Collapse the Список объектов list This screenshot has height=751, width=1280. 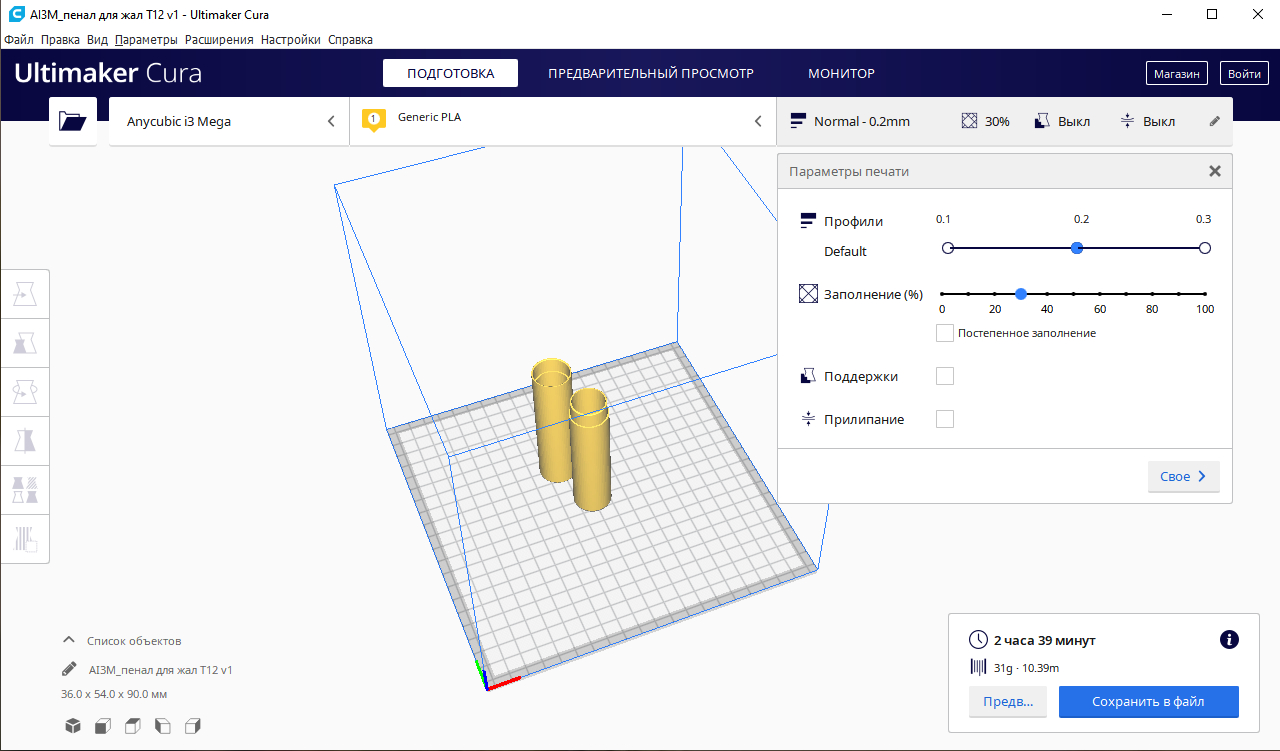click(x=69, y=641)
